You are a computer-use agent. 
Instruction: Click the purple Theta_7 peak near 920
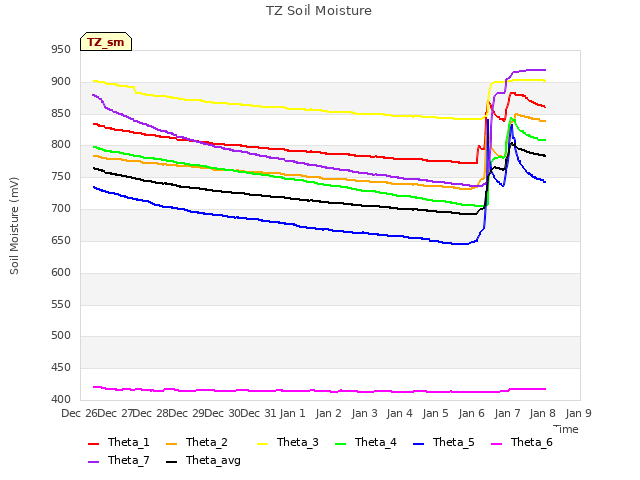tap(537, 70)
